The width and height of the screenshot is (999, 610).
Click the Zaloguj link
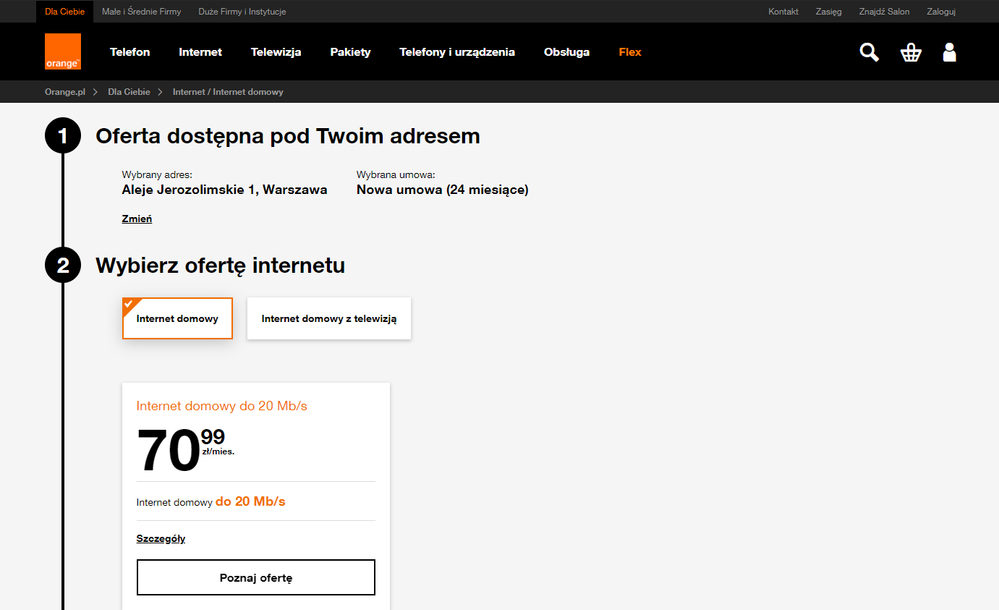point(941,12)
